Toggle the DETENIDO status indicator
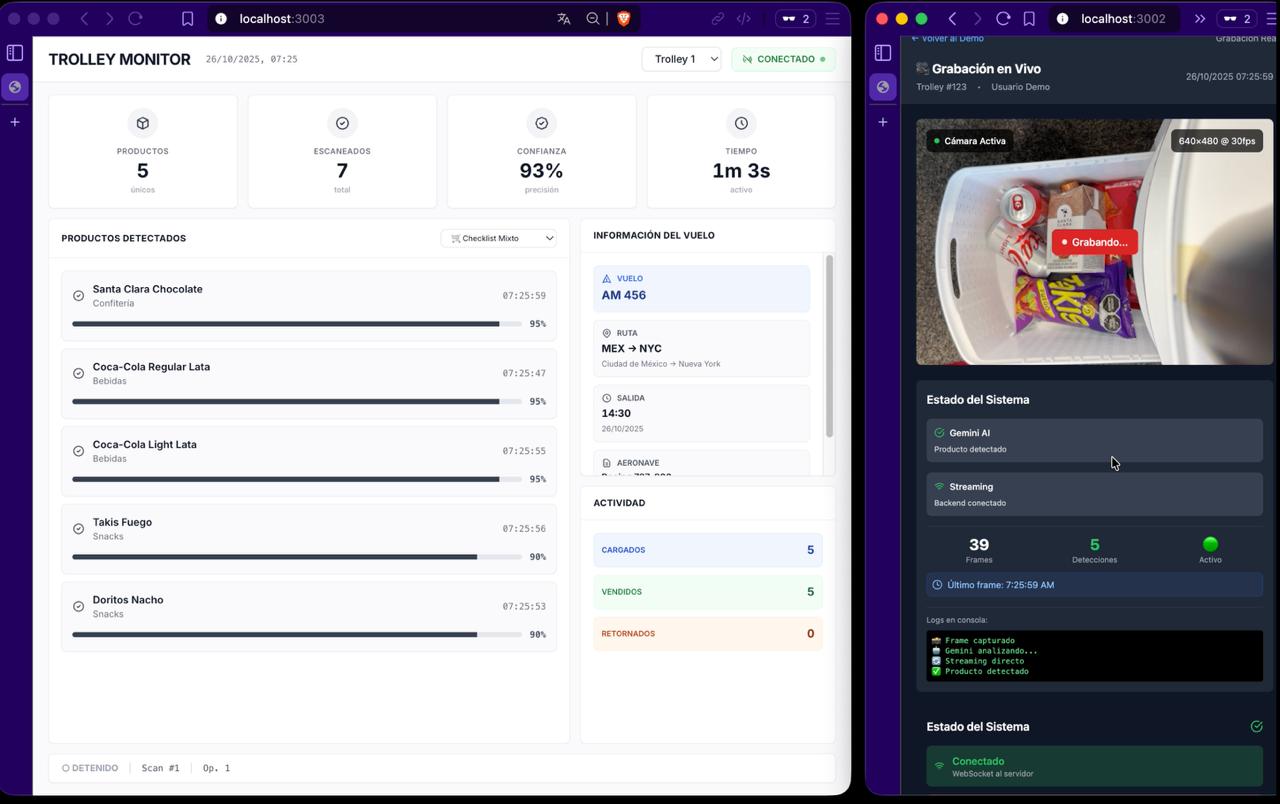Image resolution: width=1280 pixels, height=804 pixels. [x=90, y=768]
